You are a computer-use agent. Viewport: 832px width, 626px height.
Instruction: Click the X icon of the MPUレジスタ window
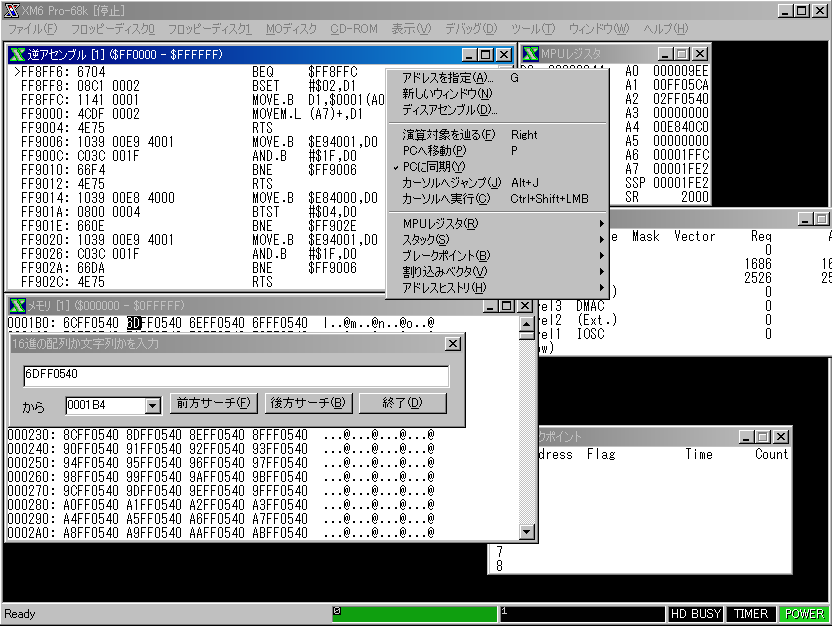531,54
